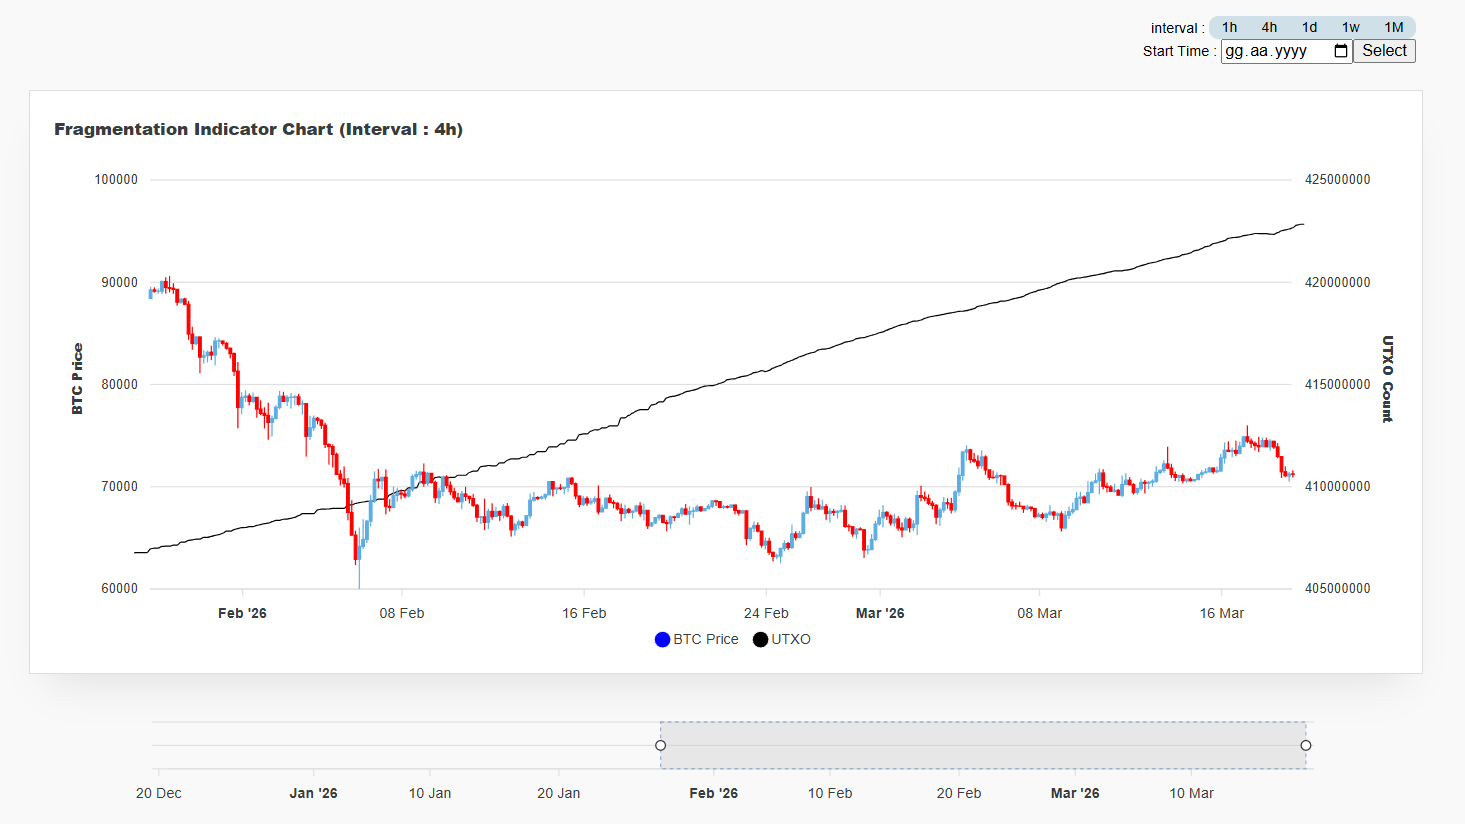Viewport: 1465px width, 824px height.
Task: Toggle BTC Price series via legend label
Action: [706, 640]
